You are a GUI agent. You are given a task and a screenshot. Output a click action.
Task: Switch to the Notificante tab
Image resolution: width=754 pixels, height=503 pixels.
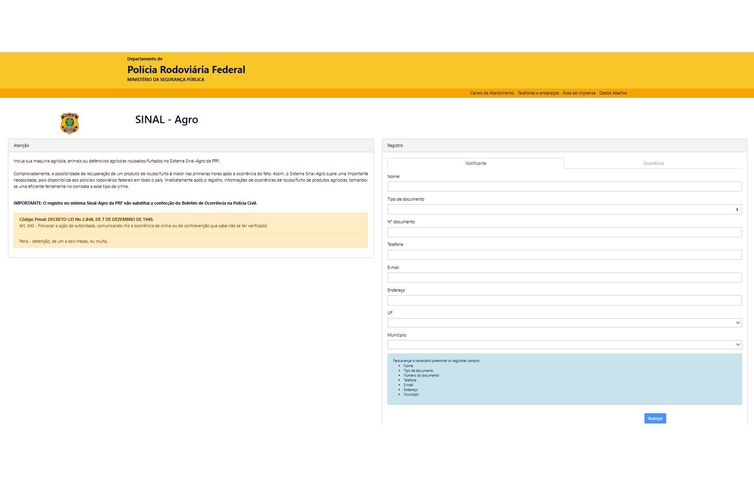(x=476, y=163)
